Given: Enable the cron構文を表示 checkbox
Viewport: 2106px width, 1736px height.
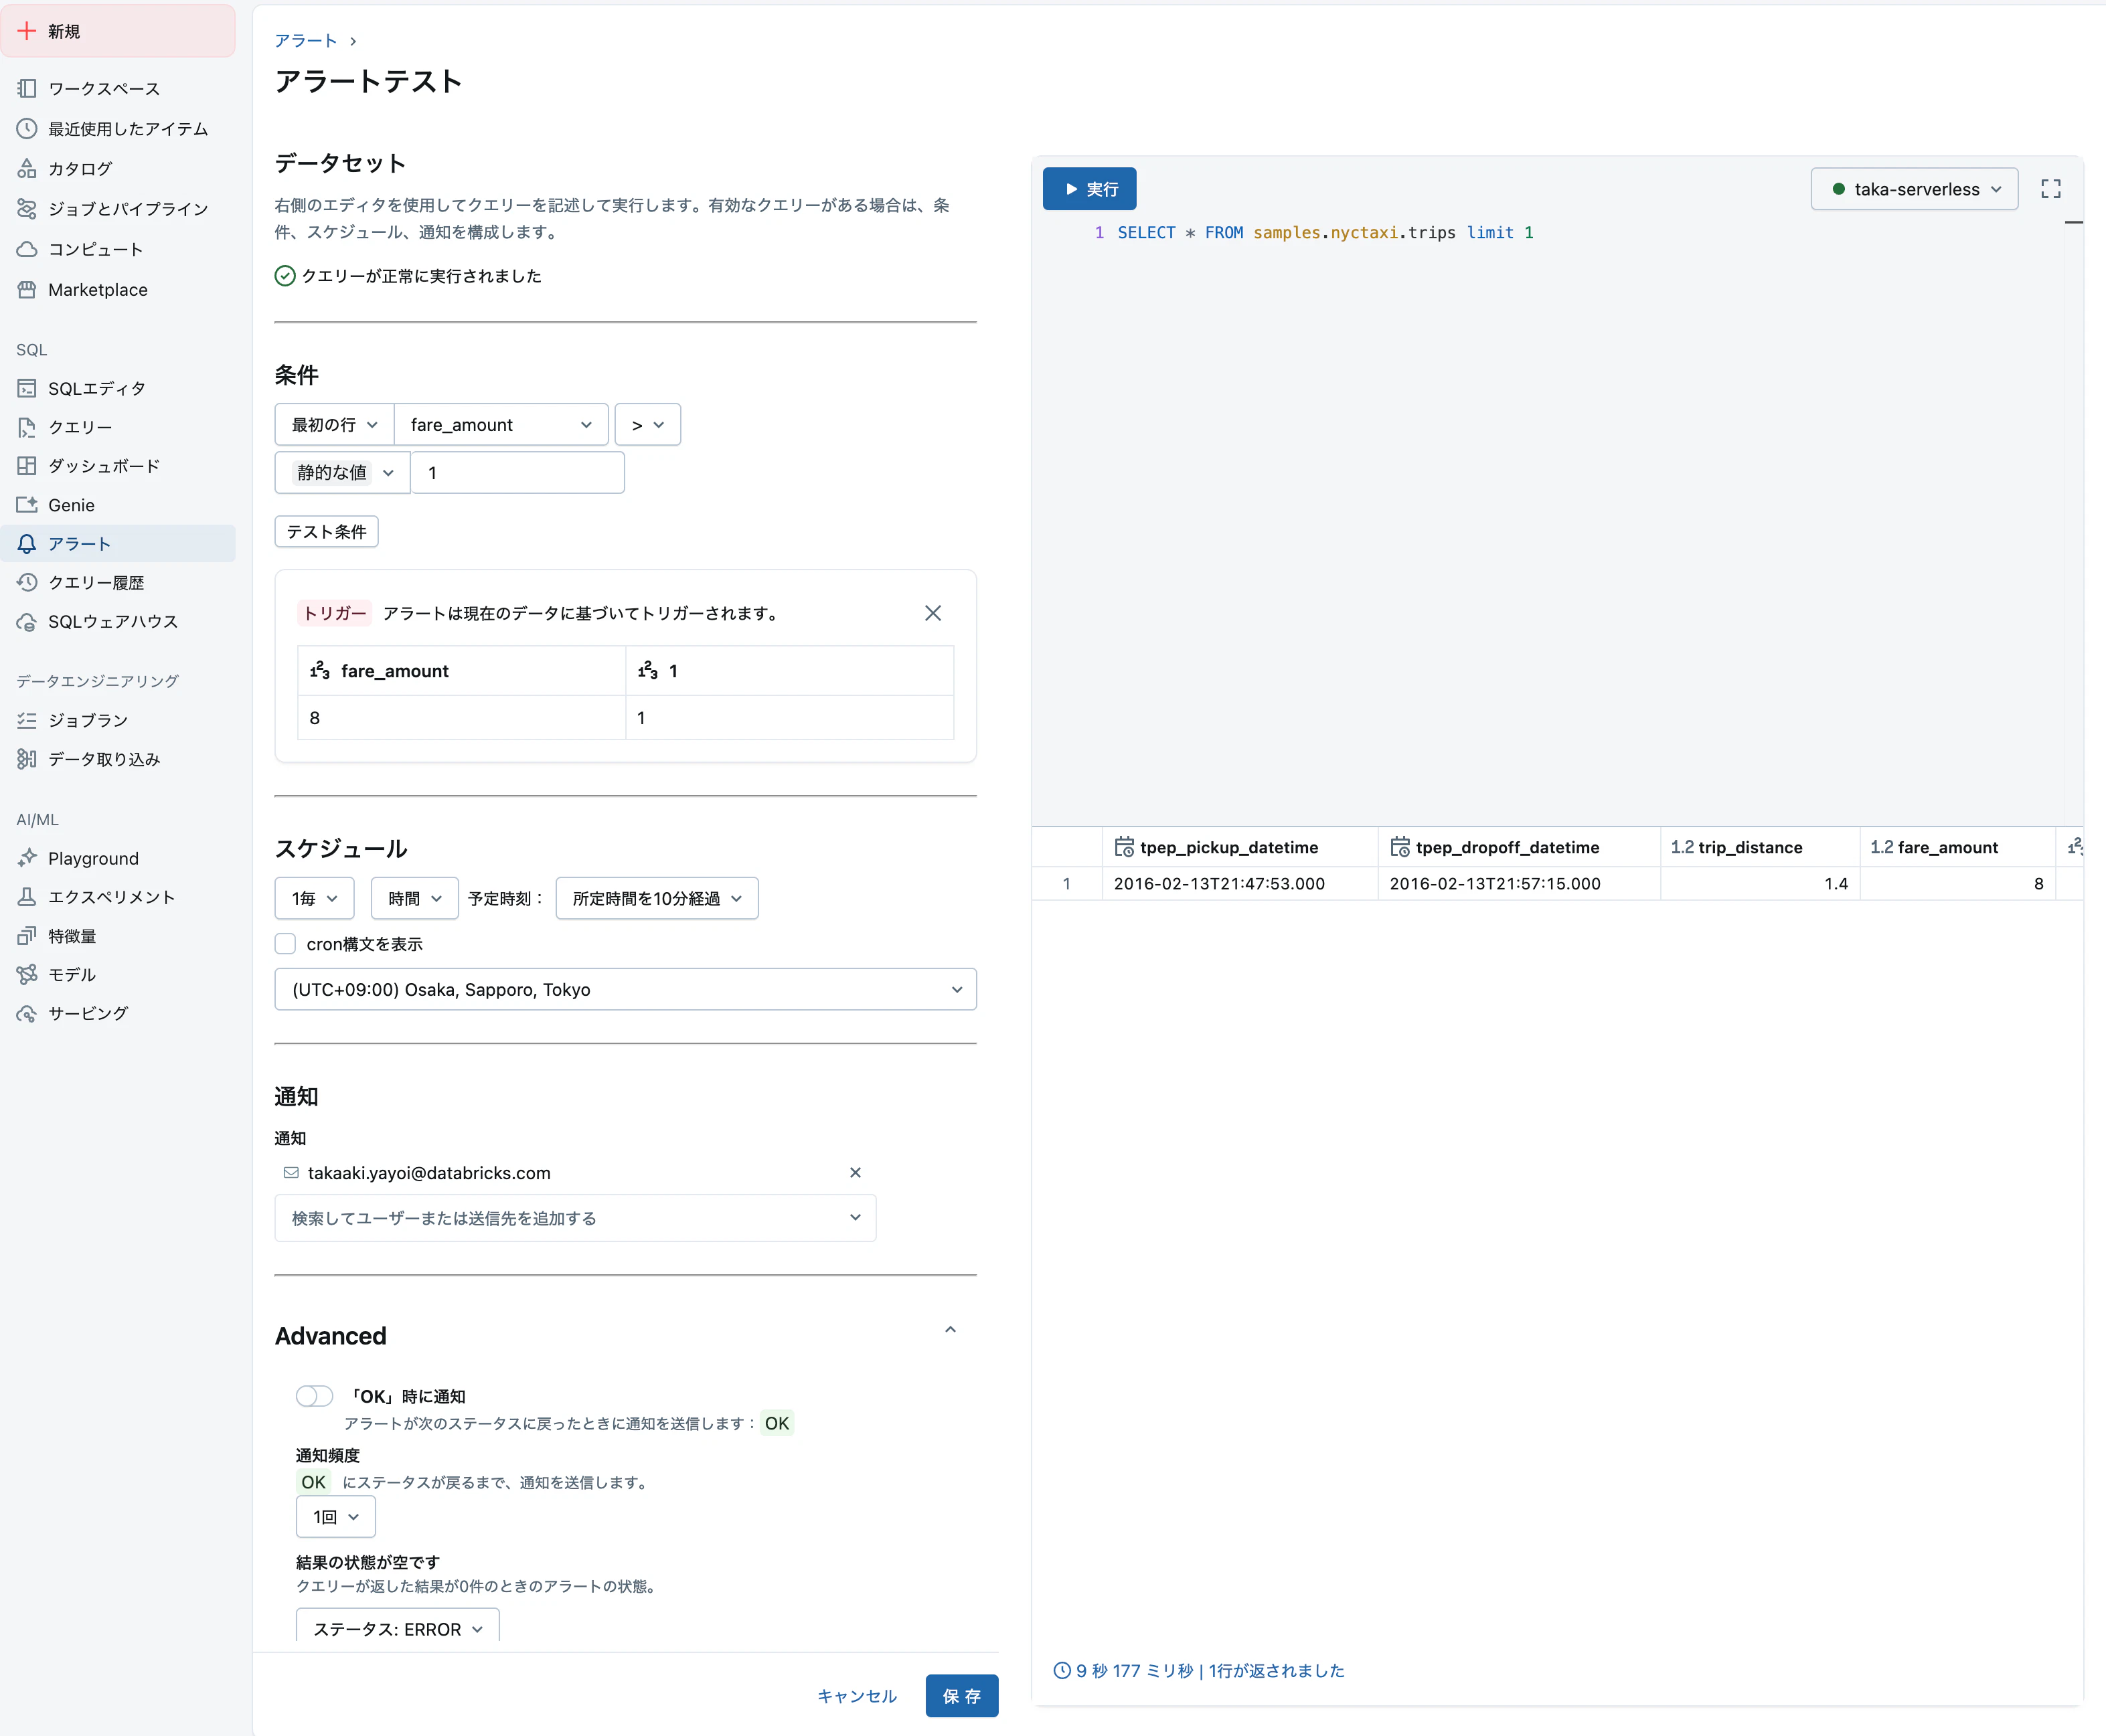Looking at the screenshot, I should point(286,944).
